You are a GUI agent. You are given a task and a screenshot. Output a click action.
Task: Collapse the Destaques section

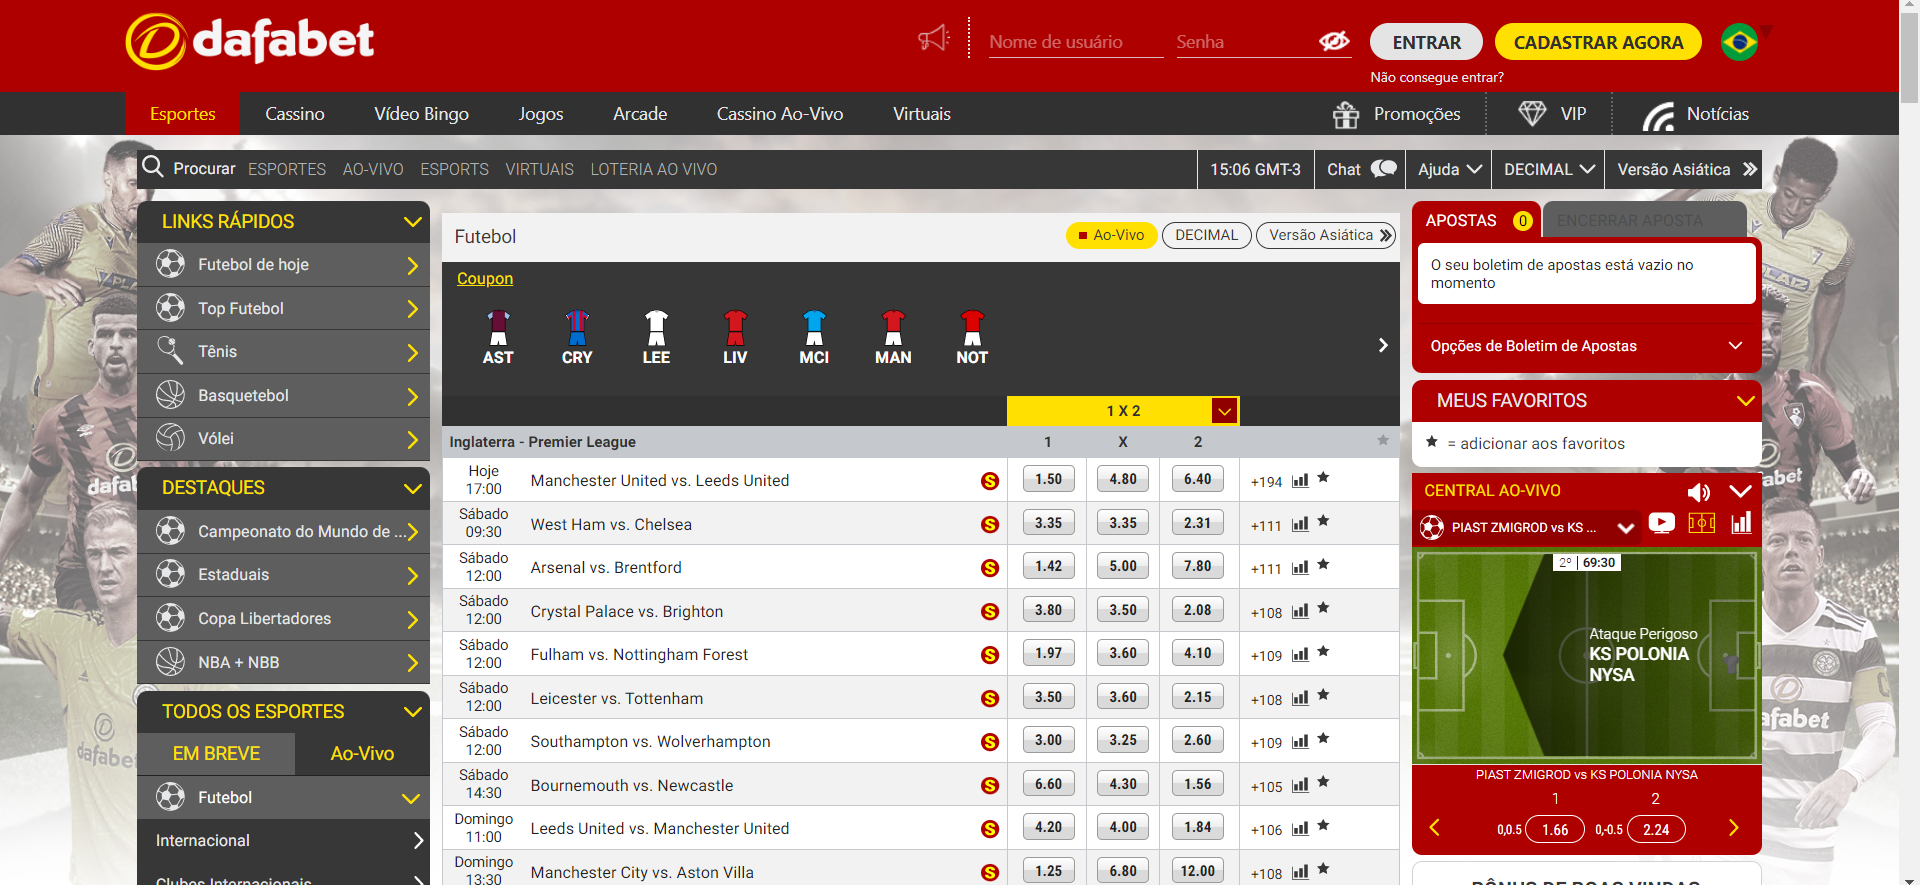tap(412, 488)
